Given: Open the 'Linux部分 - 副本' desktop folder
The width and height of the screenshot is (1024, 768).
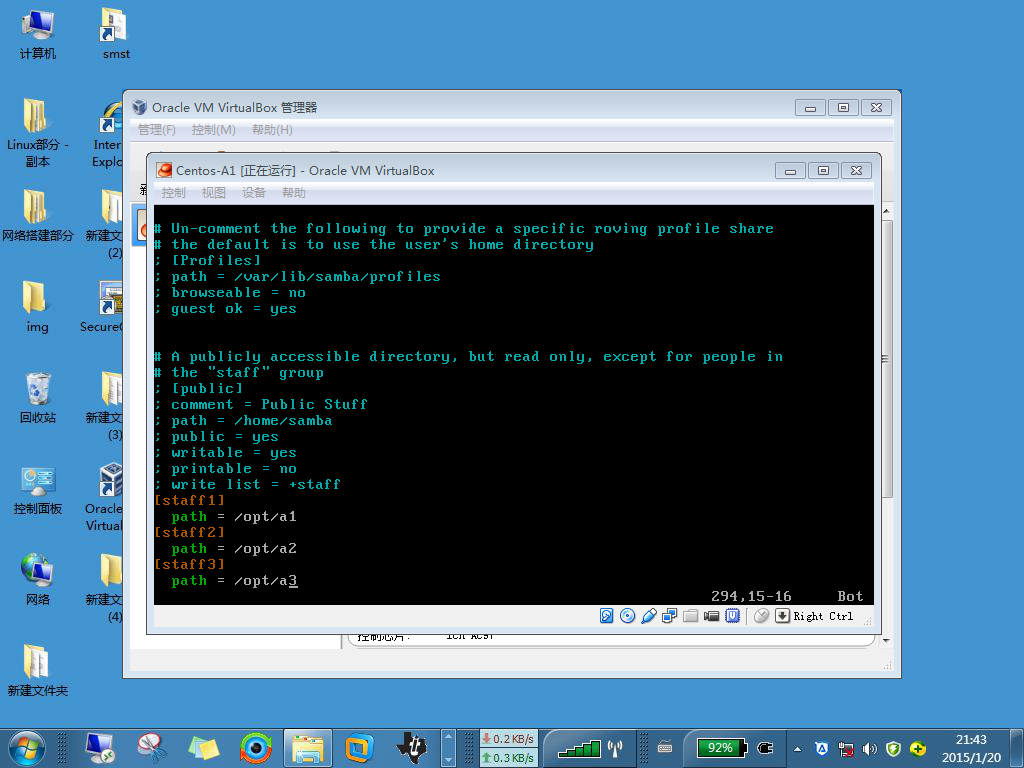Looking at the screenshot, I should coord(37,133).
